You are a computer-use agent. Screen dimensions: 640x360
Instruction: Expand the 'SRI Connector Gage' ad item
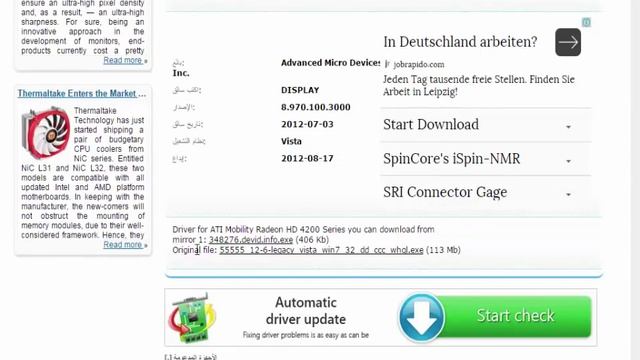coord(485,192)
